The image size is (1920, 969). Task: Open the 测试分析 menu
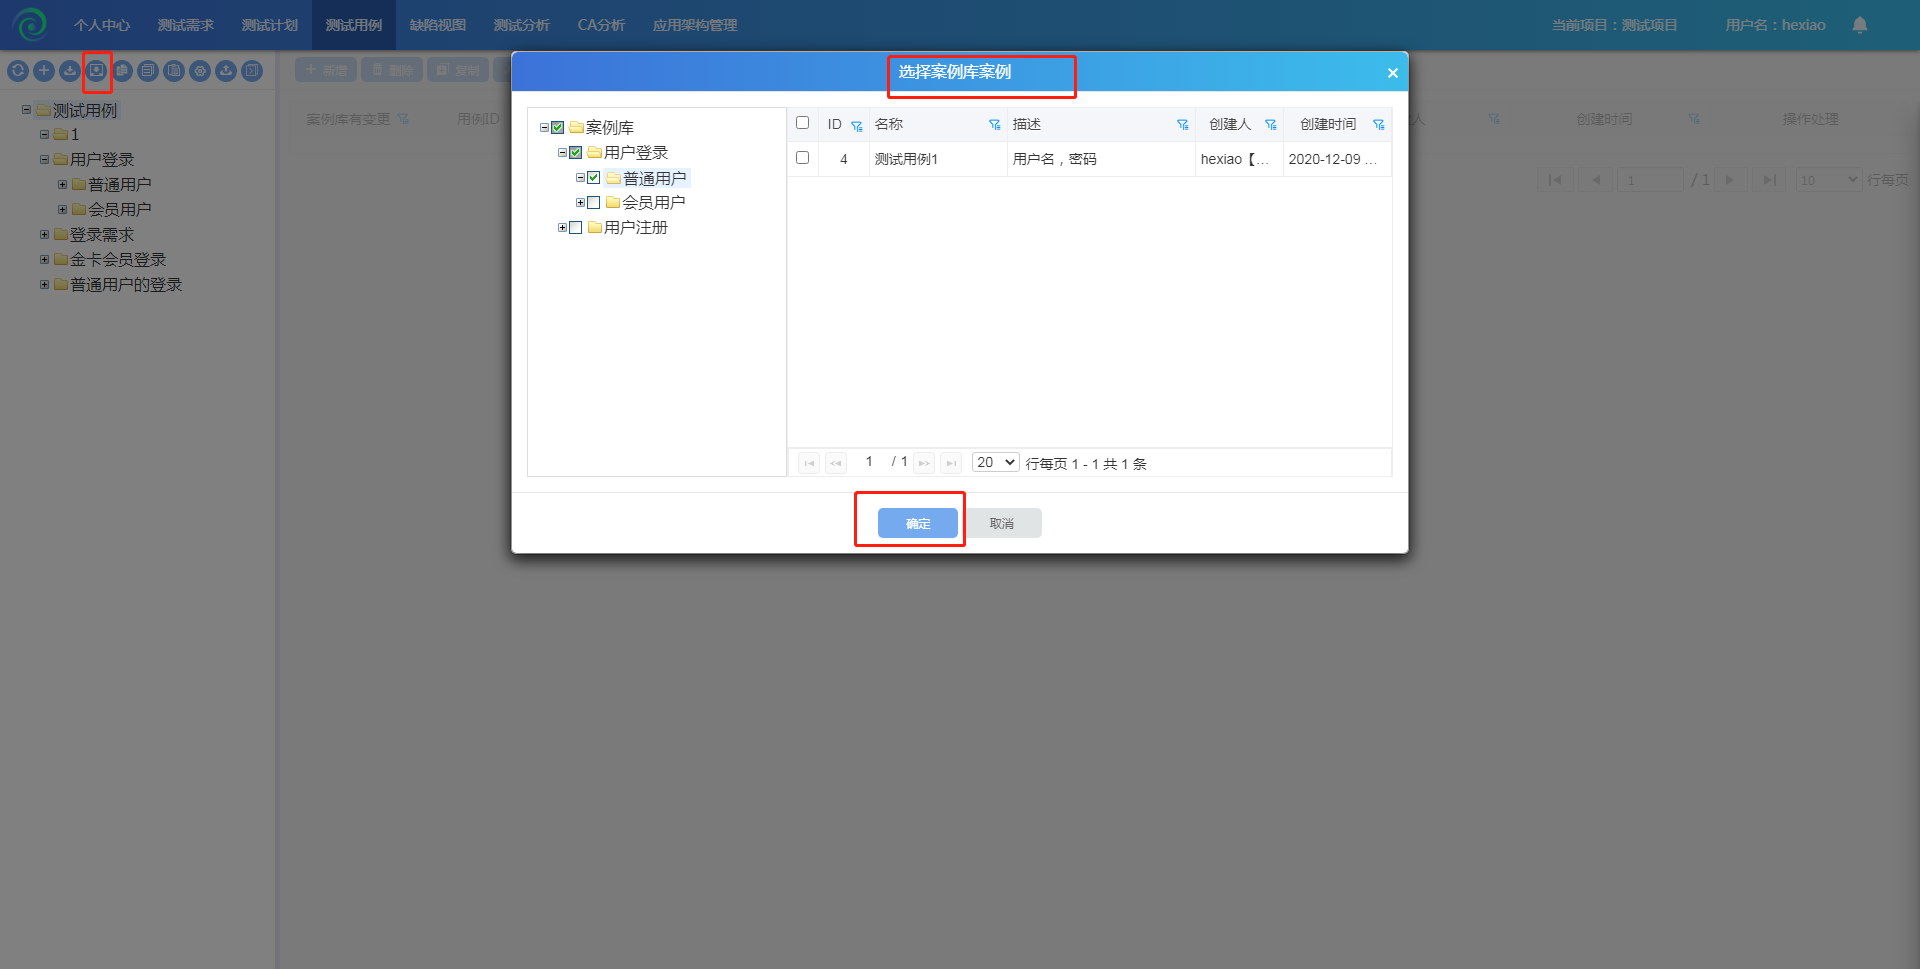pyautogui.click(x=522, y=25)
